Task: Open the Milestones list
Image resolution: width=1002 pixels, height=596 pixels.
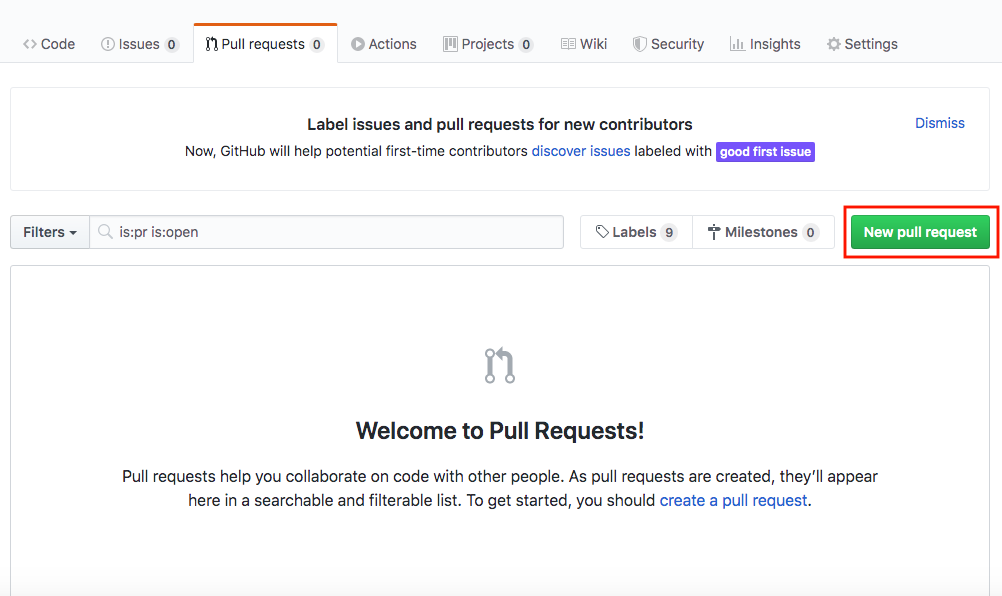Action: point(763,232)
